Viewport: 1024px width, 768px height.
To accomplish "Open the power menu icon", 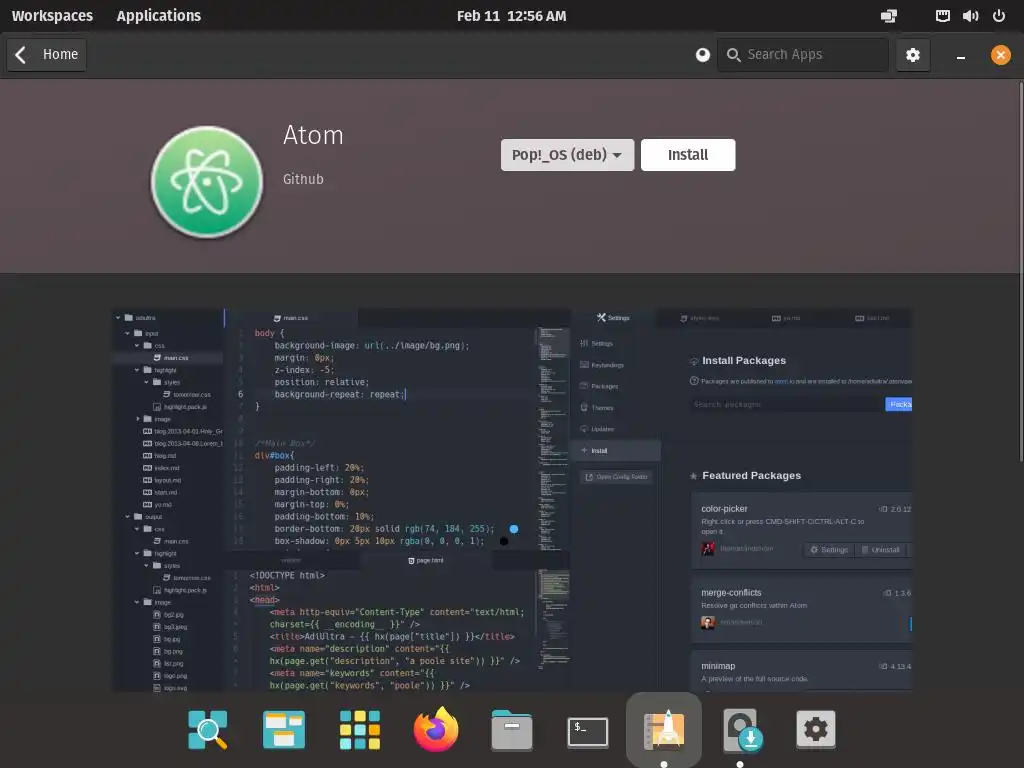I will click(x=999, y=16).
